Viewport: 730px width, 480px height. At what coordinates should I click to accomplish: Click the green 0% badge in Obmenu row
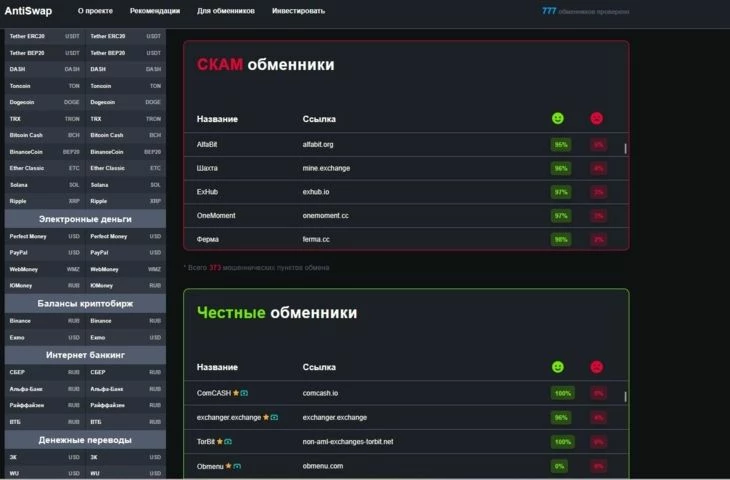(559, 466)
